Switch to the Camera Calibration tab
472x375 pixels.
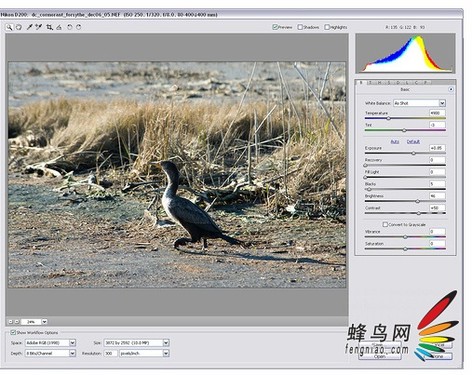pyautogui.click(x=416, y=82)
